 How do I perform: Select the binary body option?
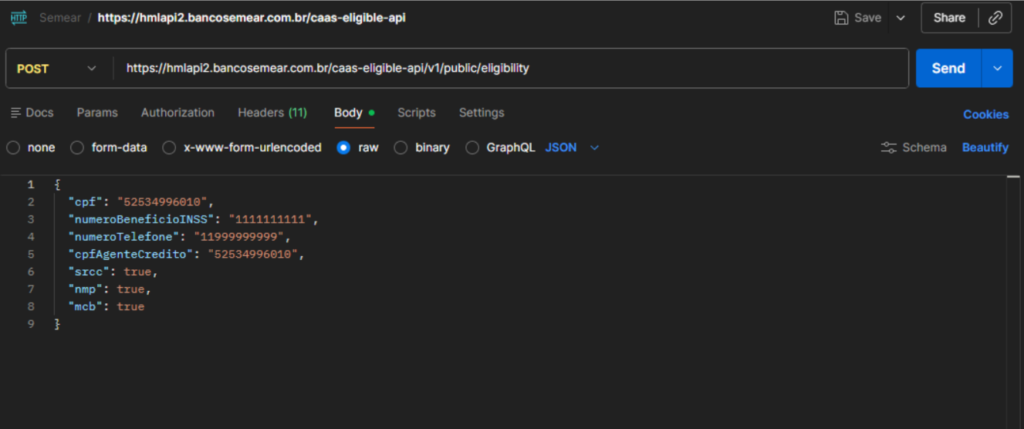pyautogui.click(x=401, y=147)
